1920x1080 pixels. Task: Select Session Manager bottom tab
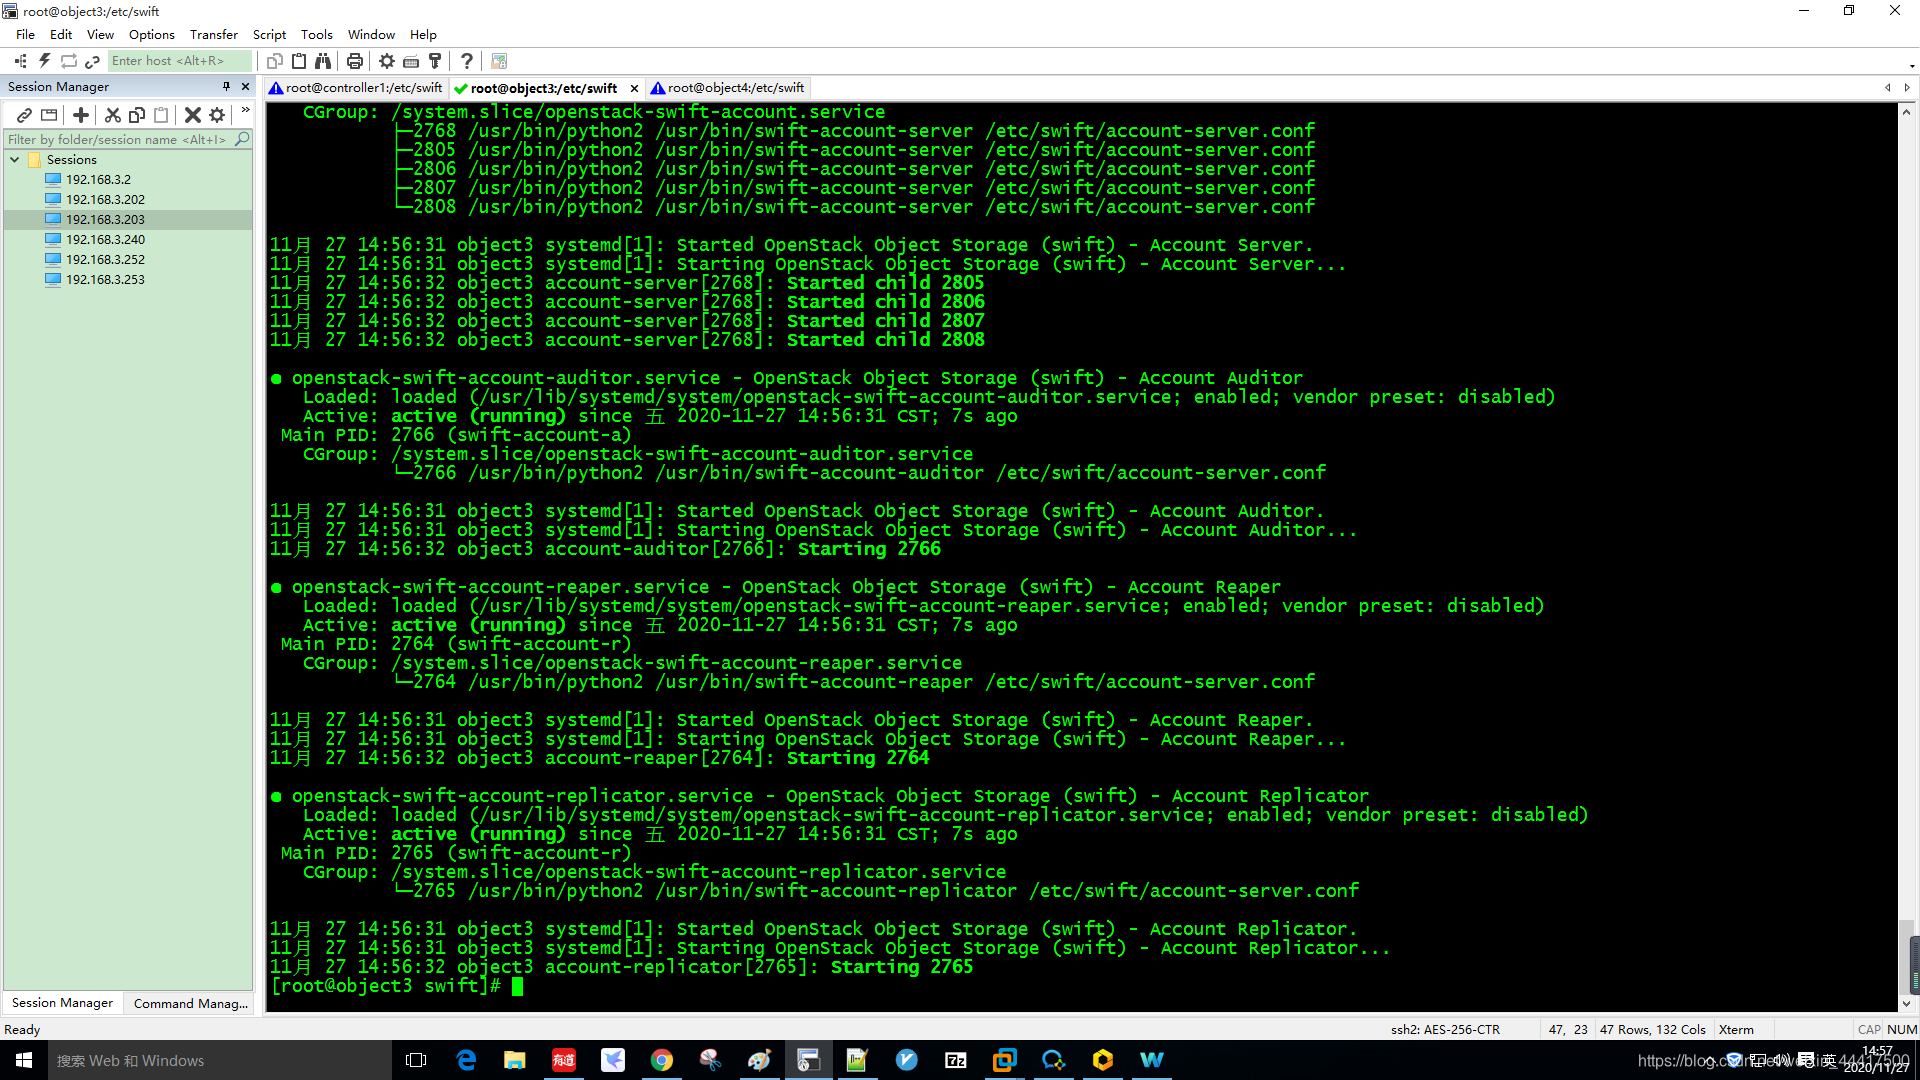(x=62, y=1003)
